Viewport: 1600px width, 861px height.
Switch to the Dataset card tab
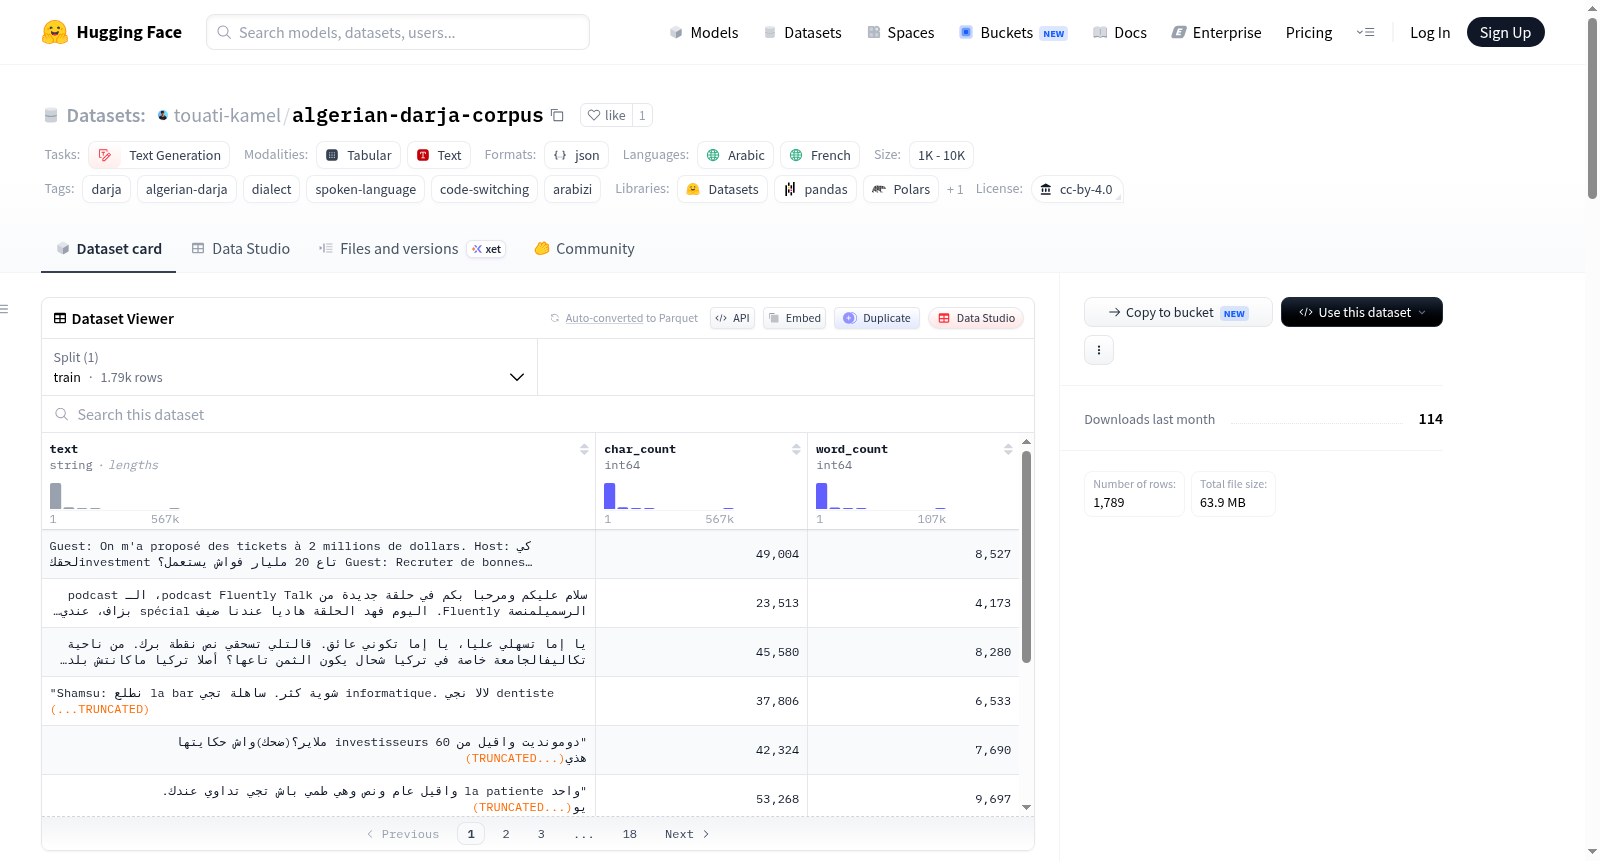coord(108,249)
